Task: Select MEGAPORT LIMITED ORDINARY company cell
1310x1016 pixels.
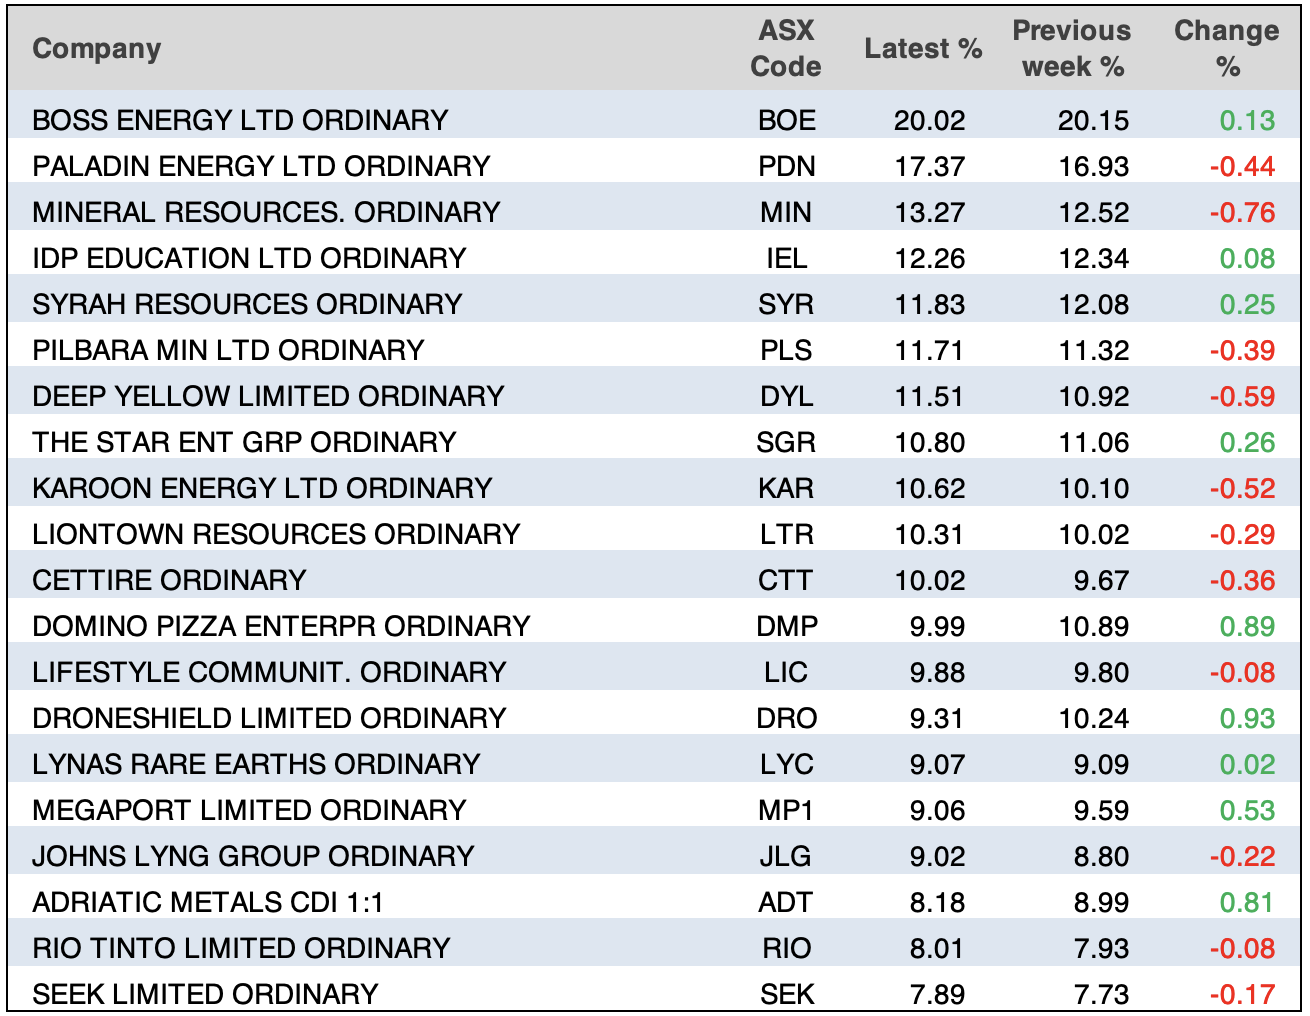Action: click(249, 810)
